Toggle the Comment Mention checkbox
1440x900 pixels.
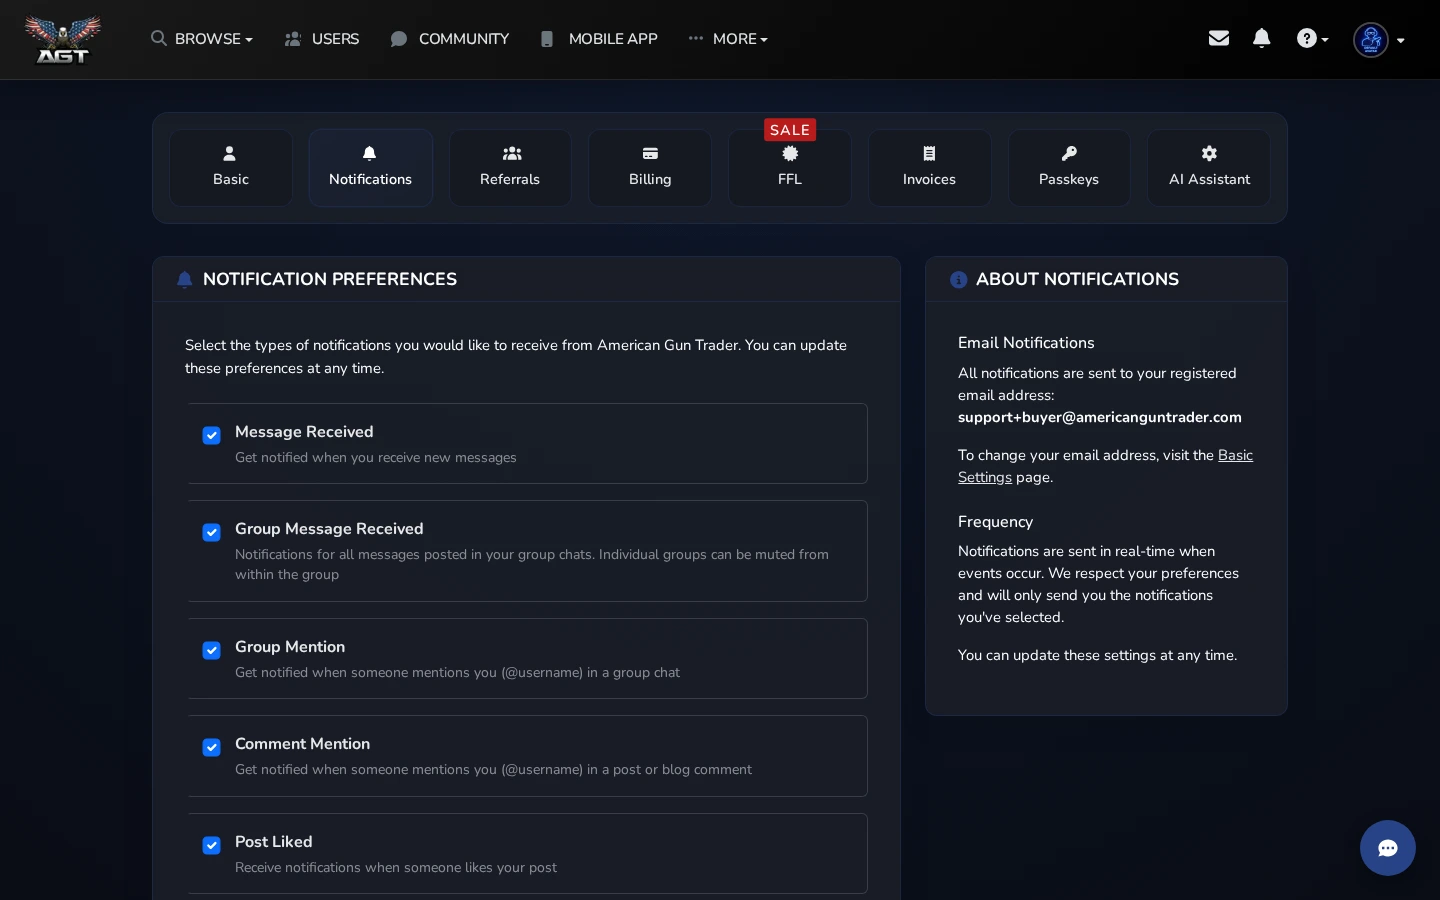(212, 747)
